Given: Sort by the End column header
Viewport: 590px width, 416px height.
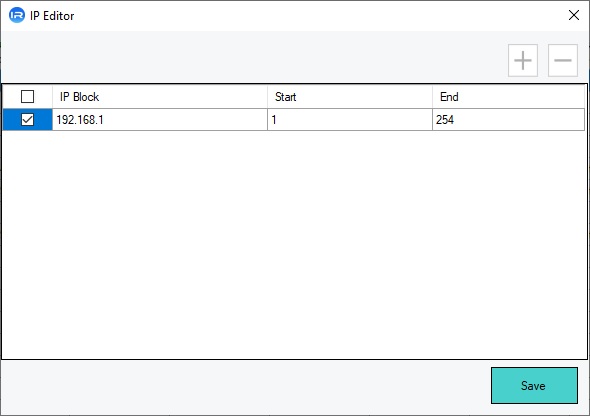Looking at the screenshot, I should coord(509,97).
